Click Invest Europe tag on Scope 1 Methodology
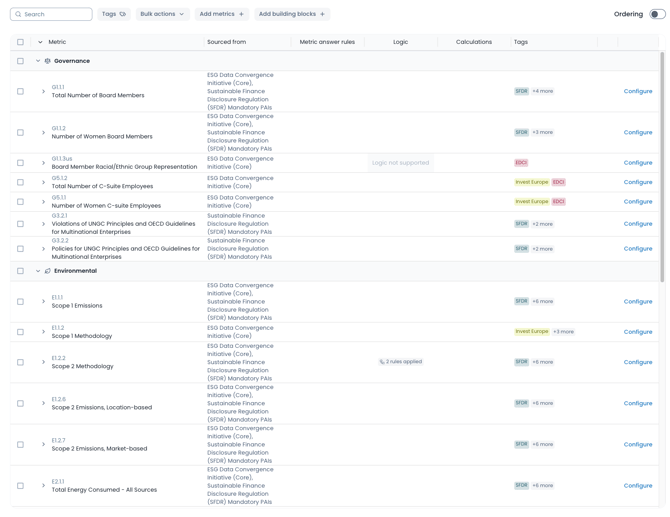Viewport: 670px width, 517px height. click(x=532, y=332)
